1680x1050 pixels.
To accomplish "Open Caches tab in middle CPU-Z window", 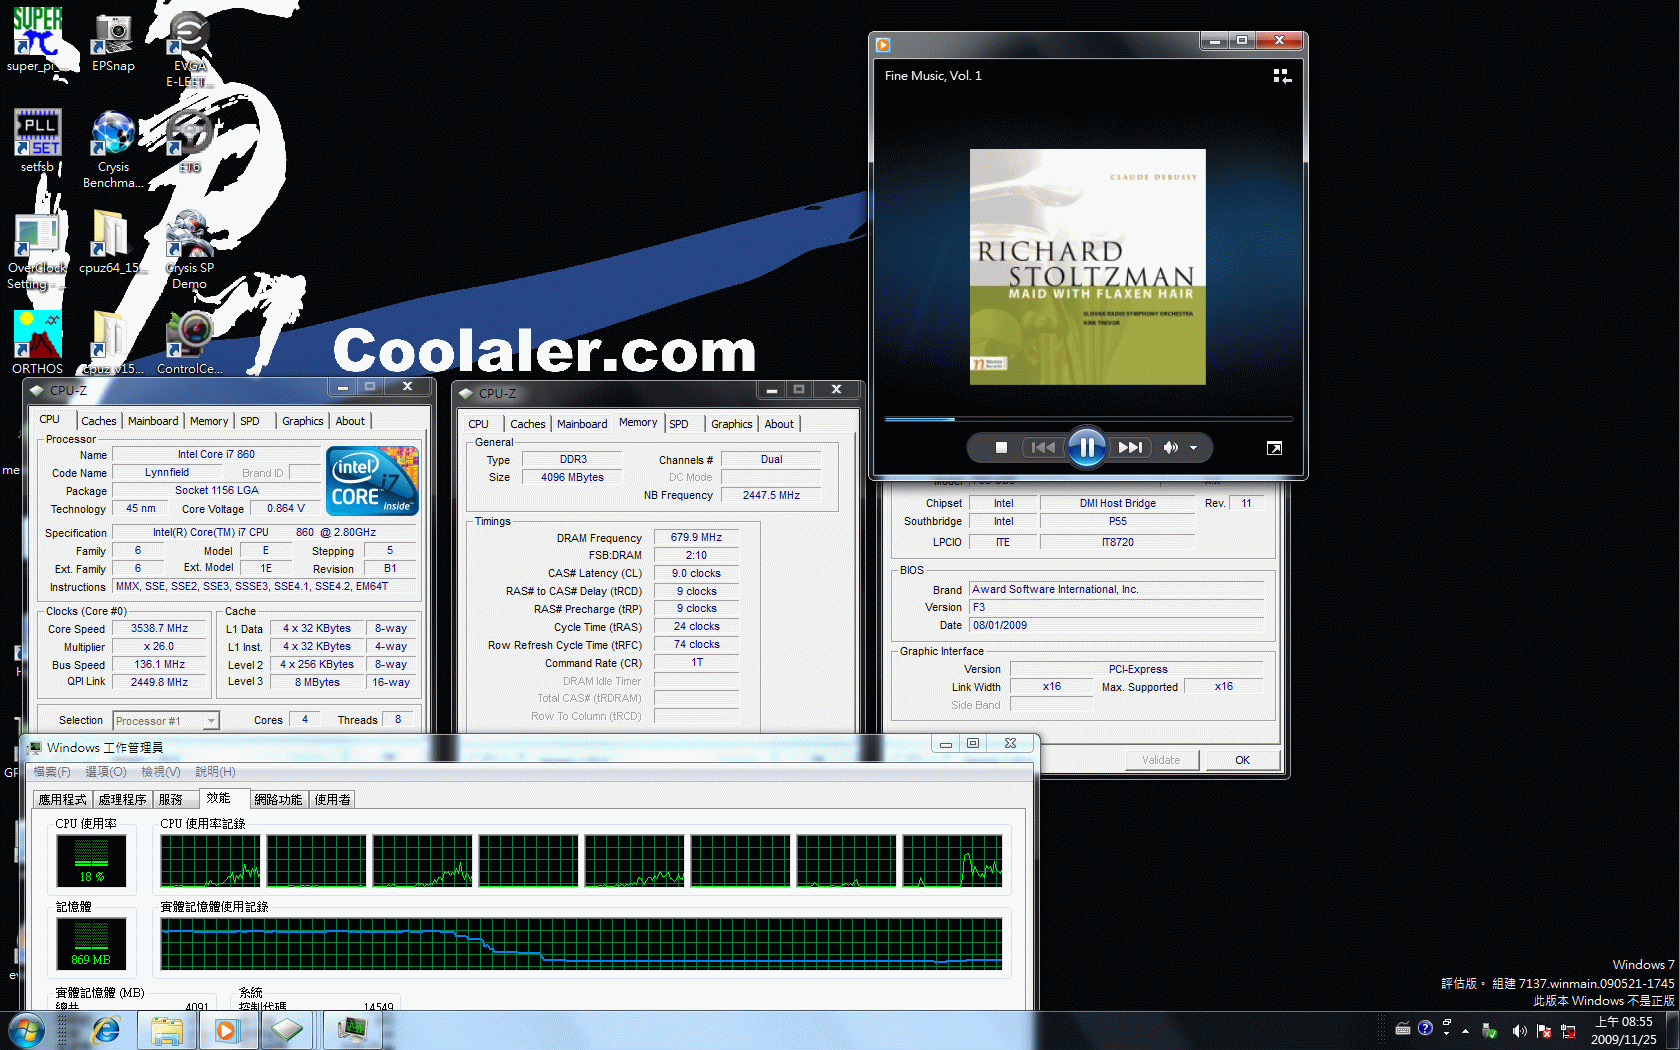I will click(528, 425).
